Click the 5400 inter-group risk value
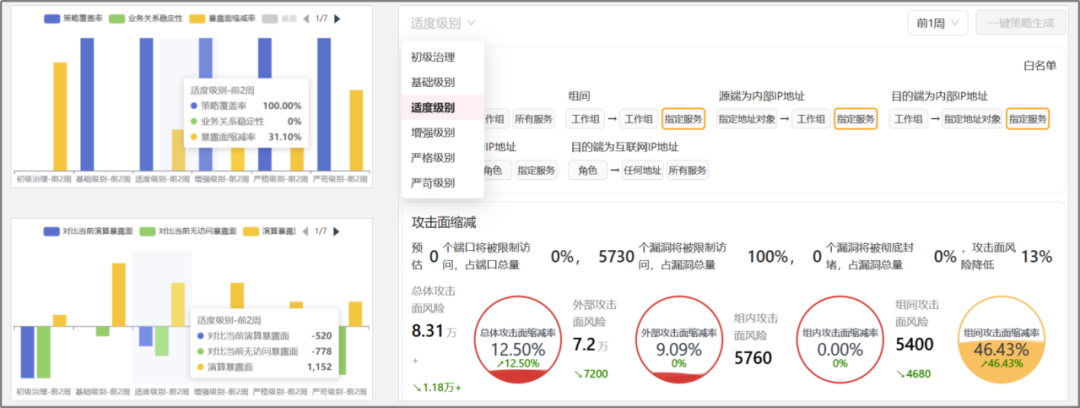The height and width of the screenshot is (408, 1080). pos(915,344)
